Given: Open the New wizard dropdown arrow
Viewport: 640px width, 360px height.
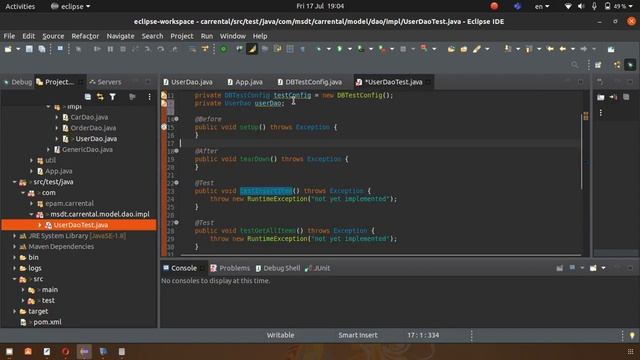Looking at the screenshot, I should (18, 49).
